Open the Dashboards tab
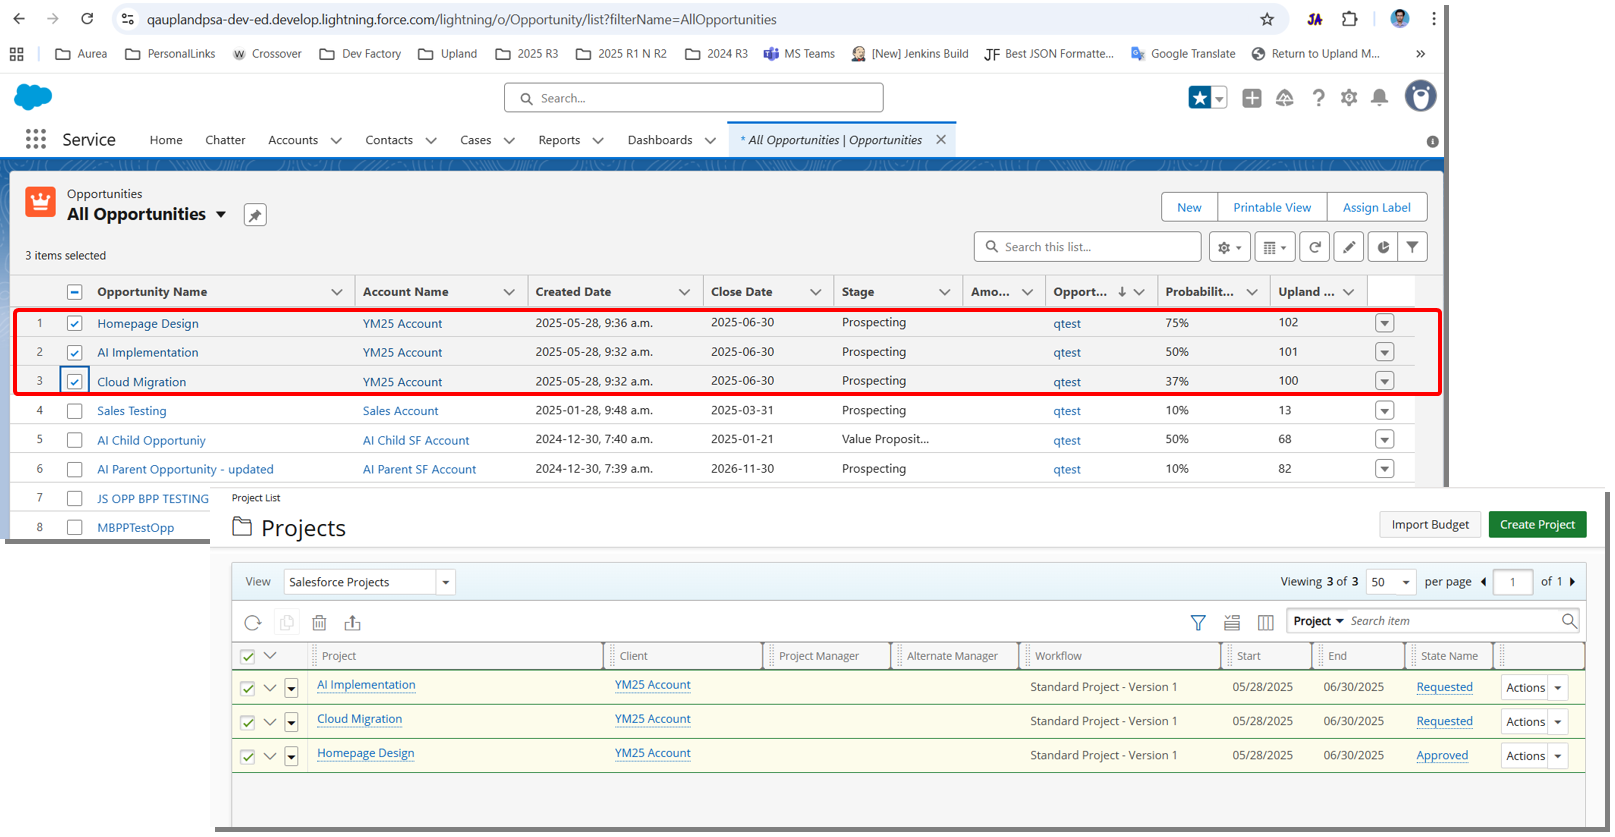This screenshot has width=1615, height=837. [x=660, y=140]
